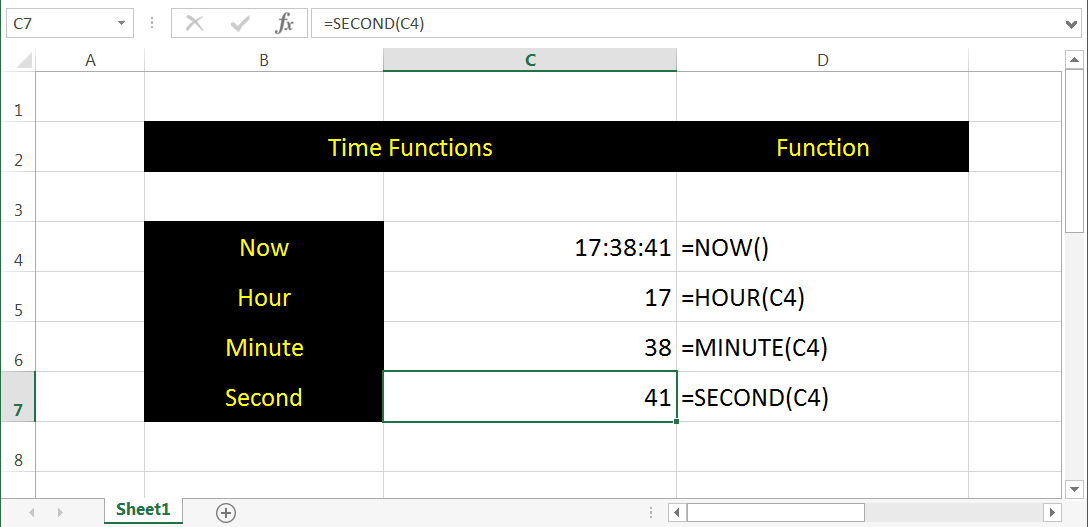Select the cell with =MINUTE(C4) text
The height and width of the screenshot is (527, 1088).
[x=822, y=347]
